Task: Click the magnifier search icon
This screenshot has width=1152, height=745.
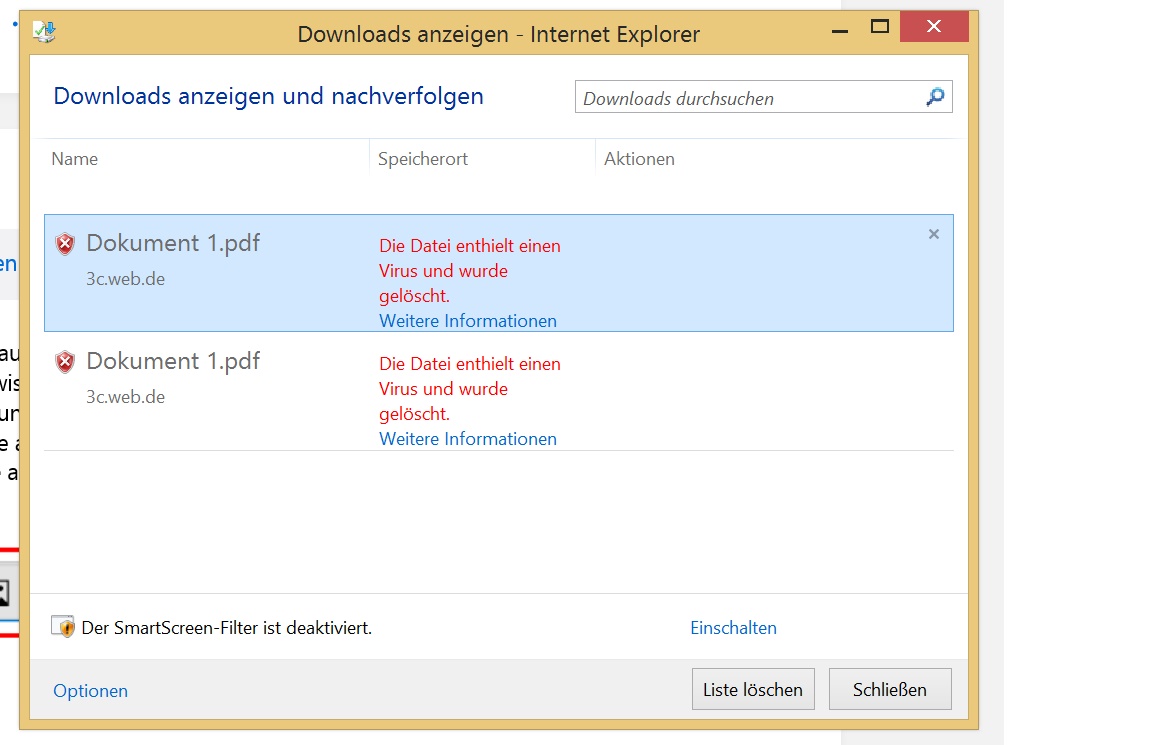Action: click(x=935, y=96)
